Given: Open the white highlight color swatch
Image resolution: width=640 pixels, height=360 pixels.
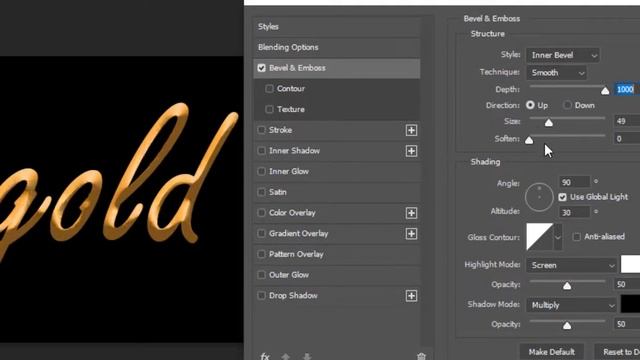Looking at the screenshot, I should (x=630, y=264).
